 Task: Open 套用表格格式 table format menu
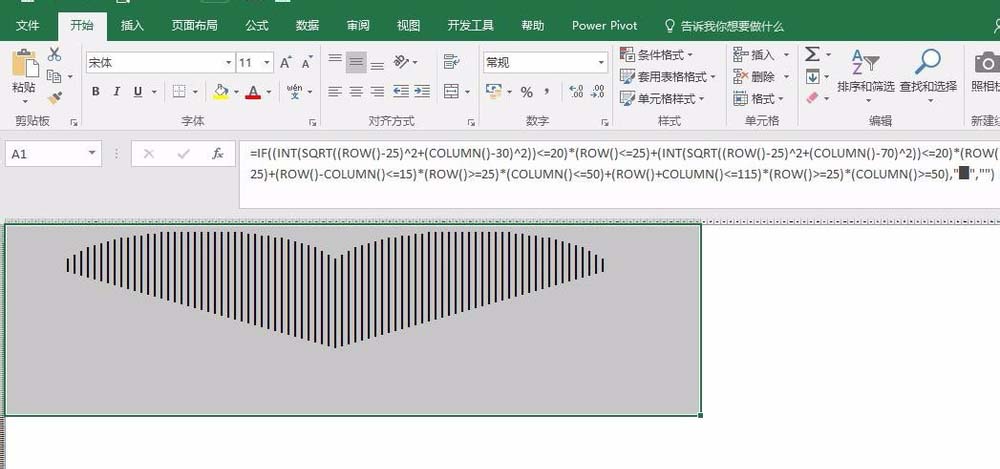tap(668, 77)
